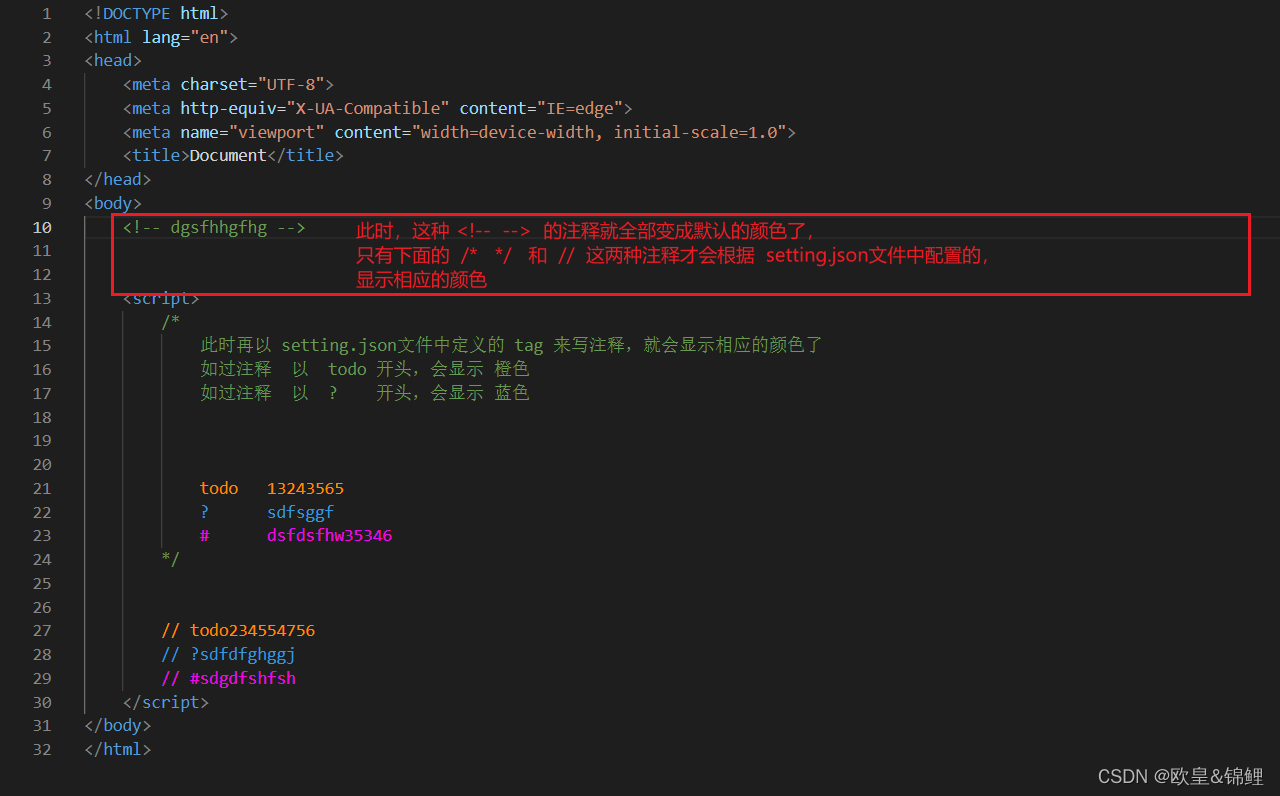Select the "X-UA-Compatible" attribute value

coord(368,108)
